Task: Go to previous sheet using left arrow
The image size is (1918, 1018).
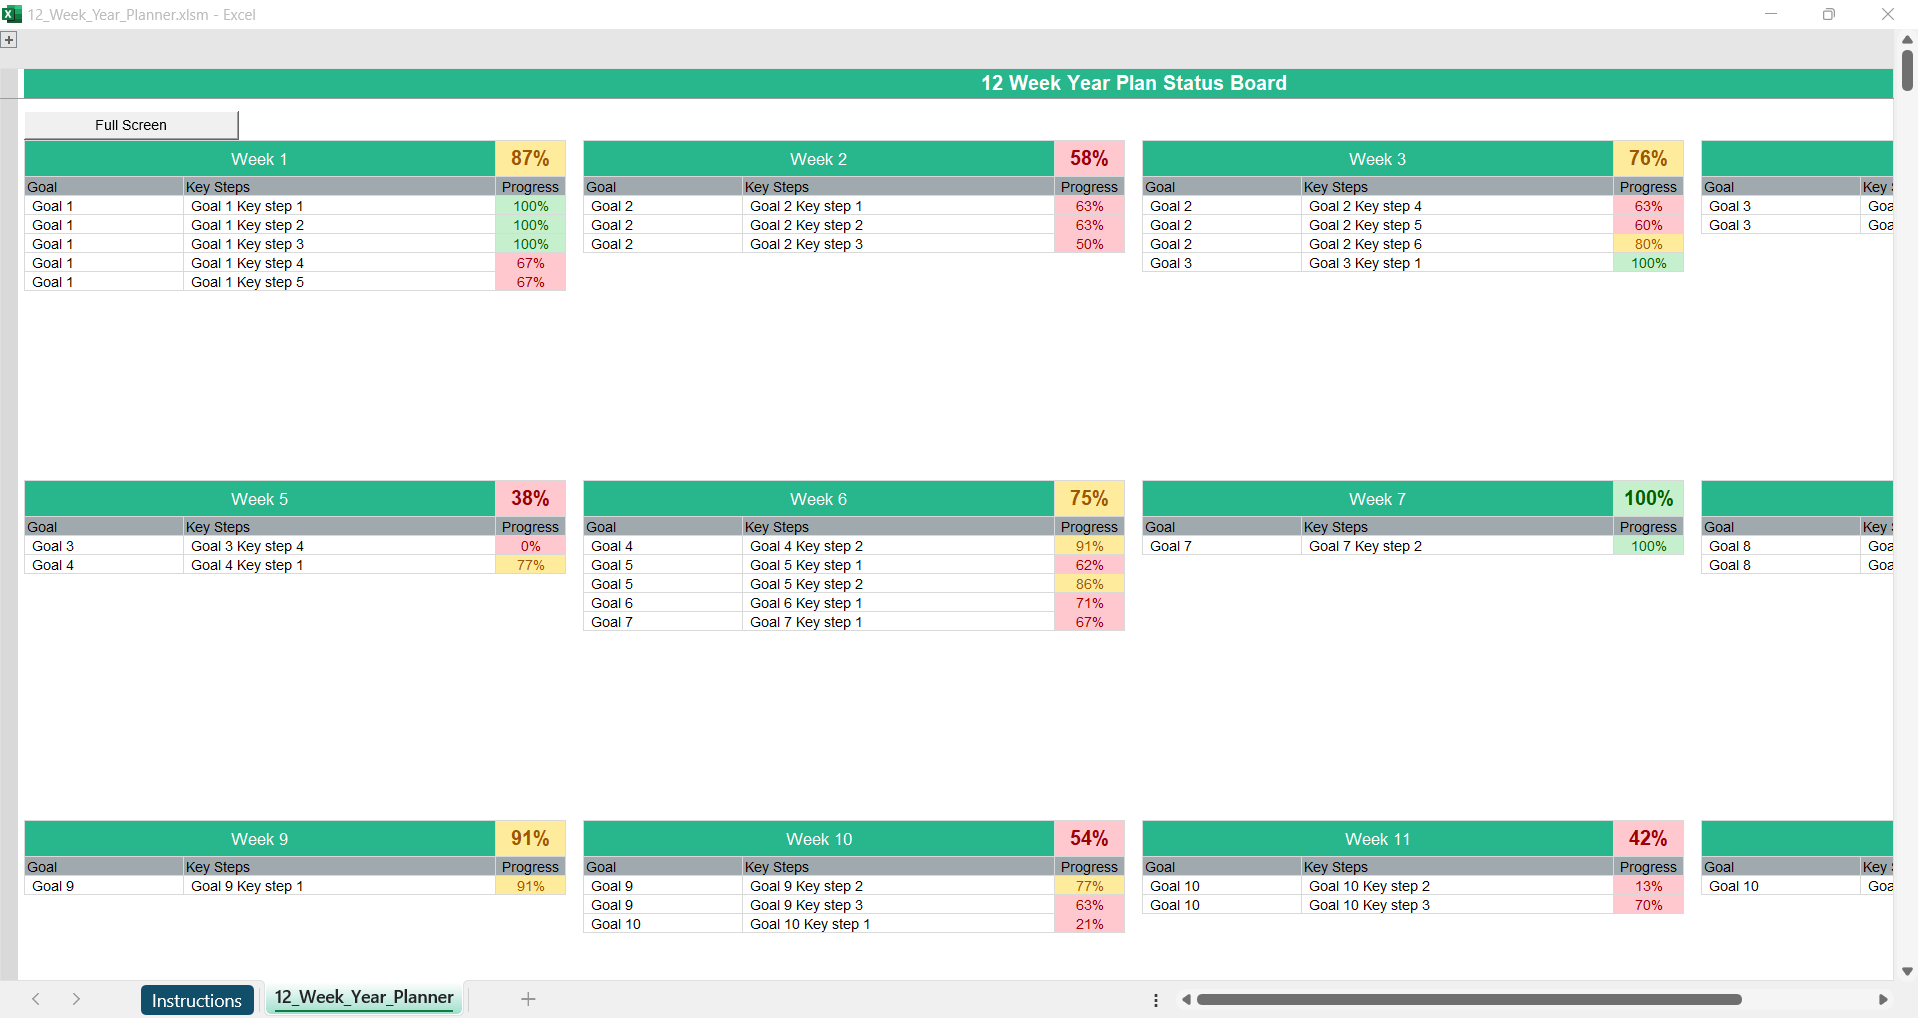Action: point(36,999)
